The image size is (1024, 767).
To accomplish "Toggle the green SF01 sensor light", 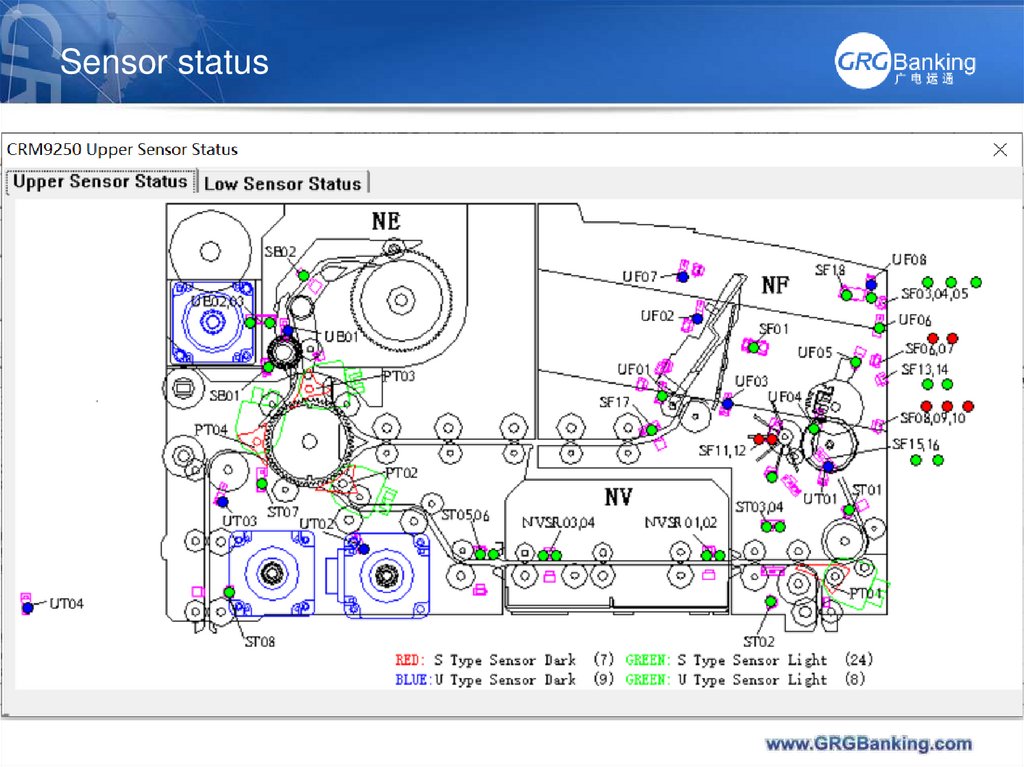I will (753, 347).
